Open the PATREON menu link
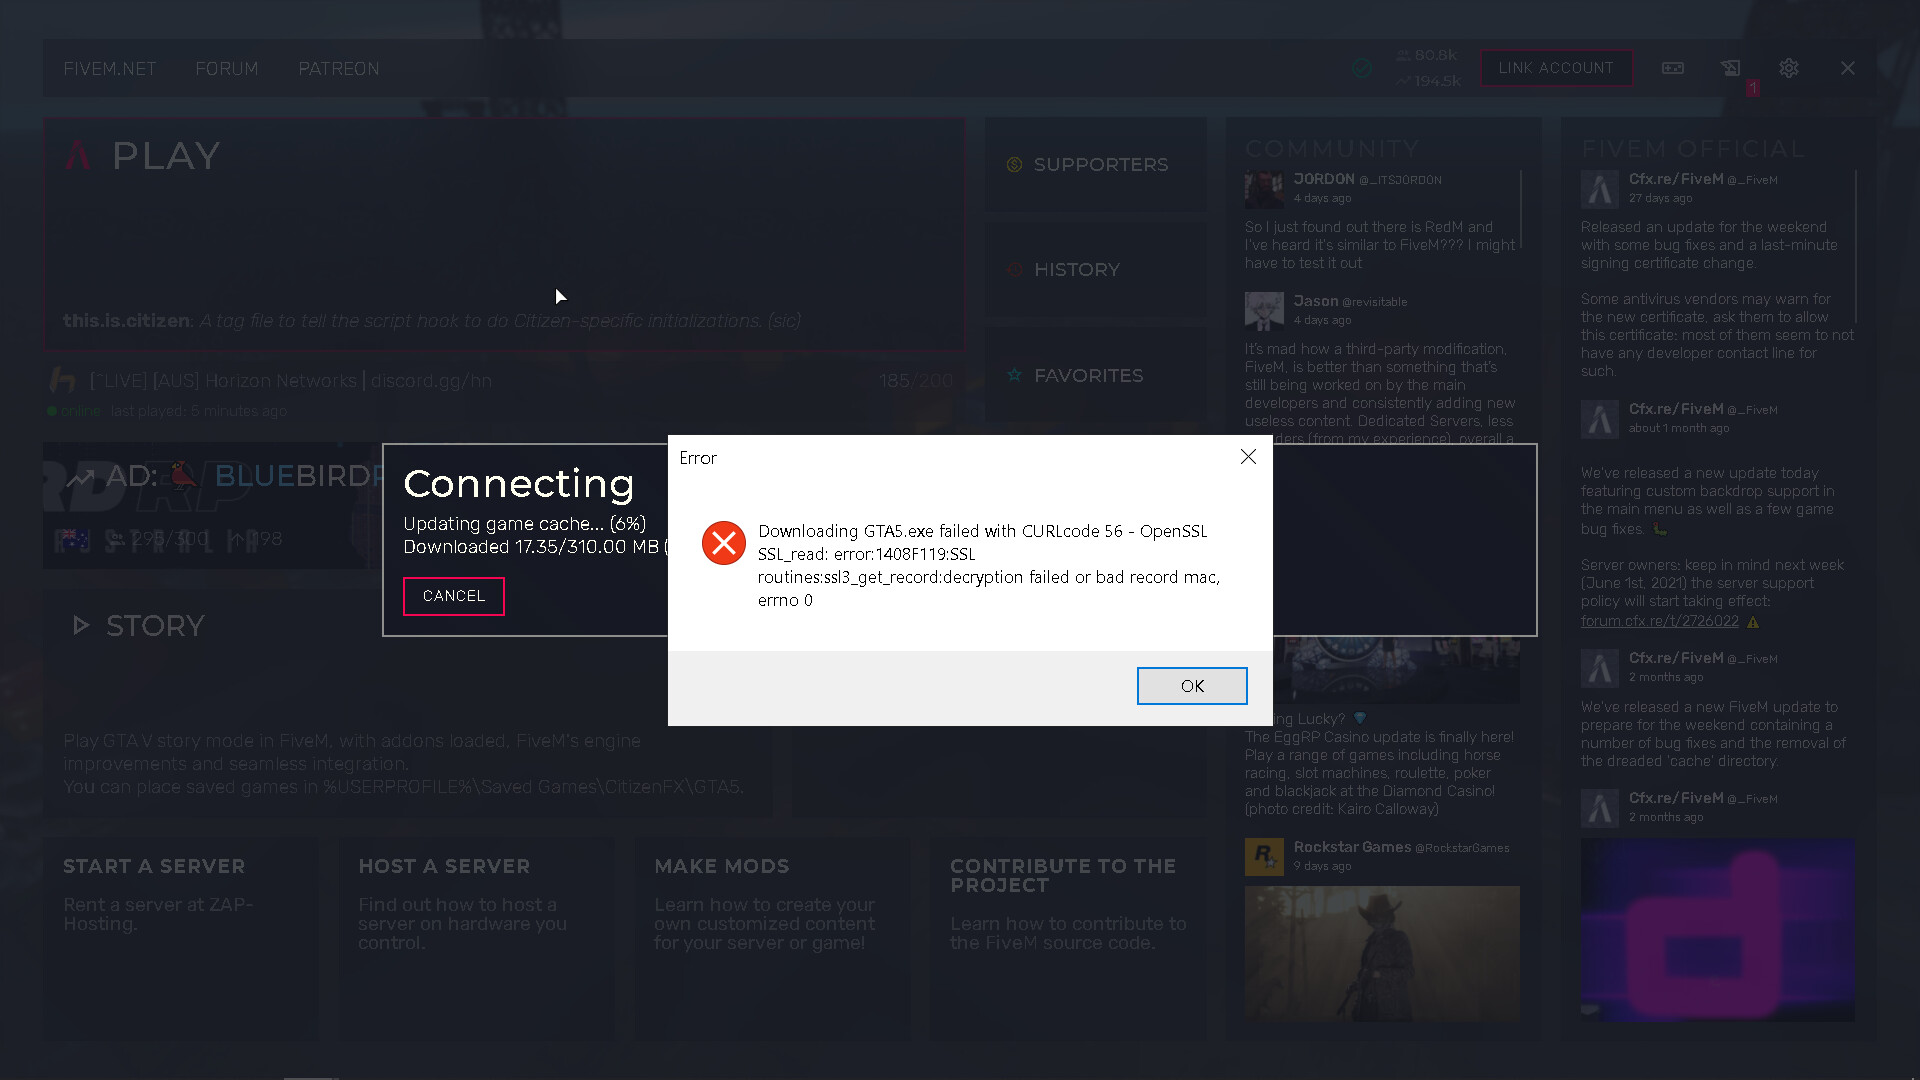Screen dimensions: 1920x1080 338,69
